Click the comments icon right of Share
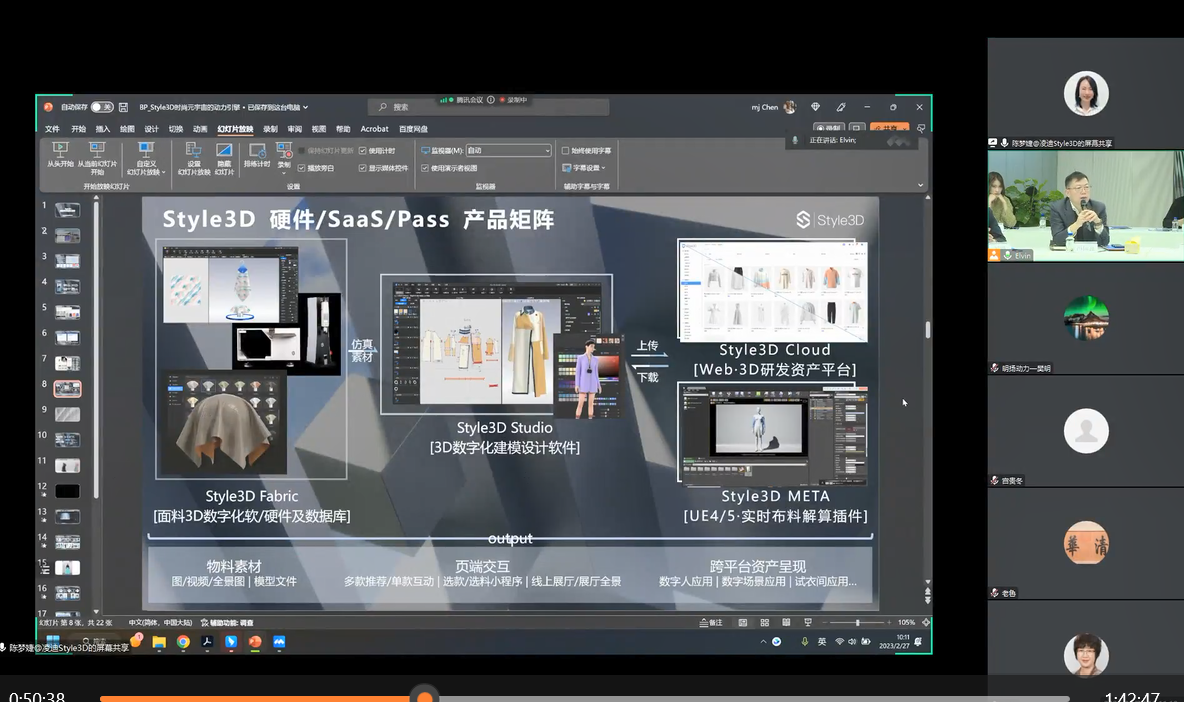1184x702 pixels. 921,128
